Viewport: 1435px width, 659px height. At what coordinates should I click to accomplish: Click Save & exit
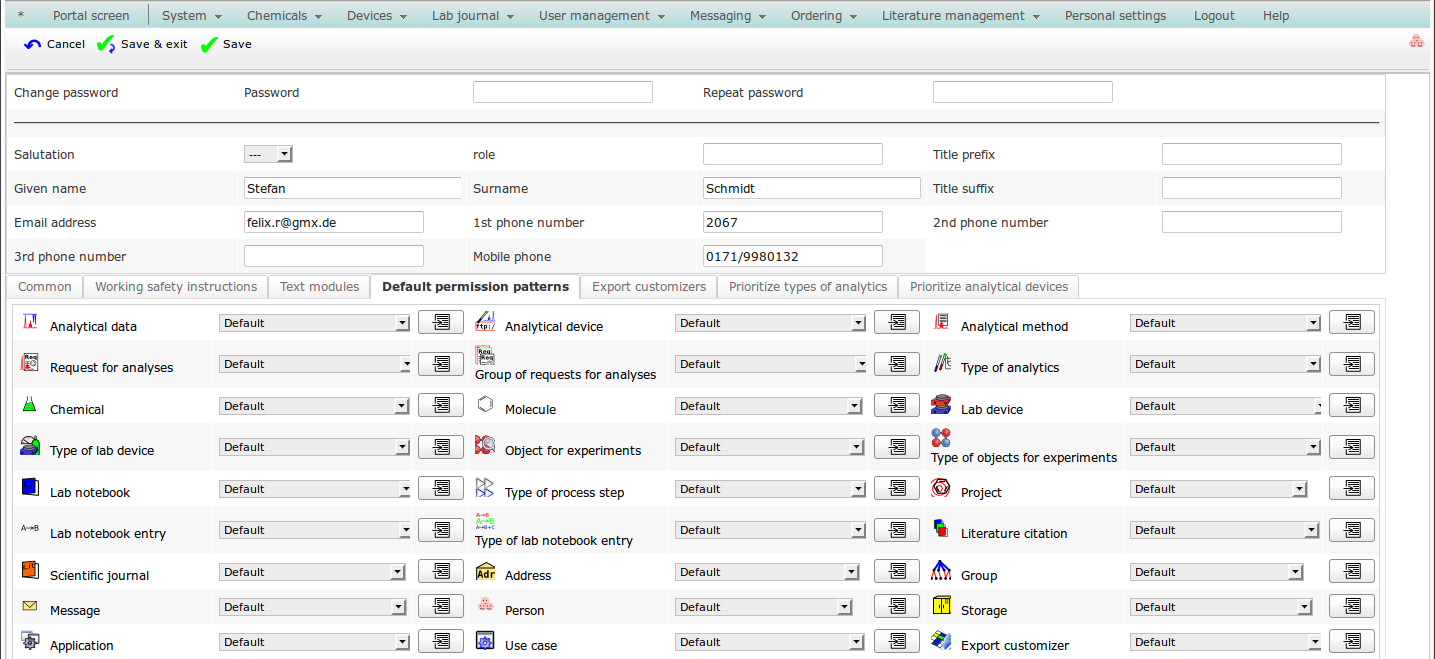tap(143, 44)
